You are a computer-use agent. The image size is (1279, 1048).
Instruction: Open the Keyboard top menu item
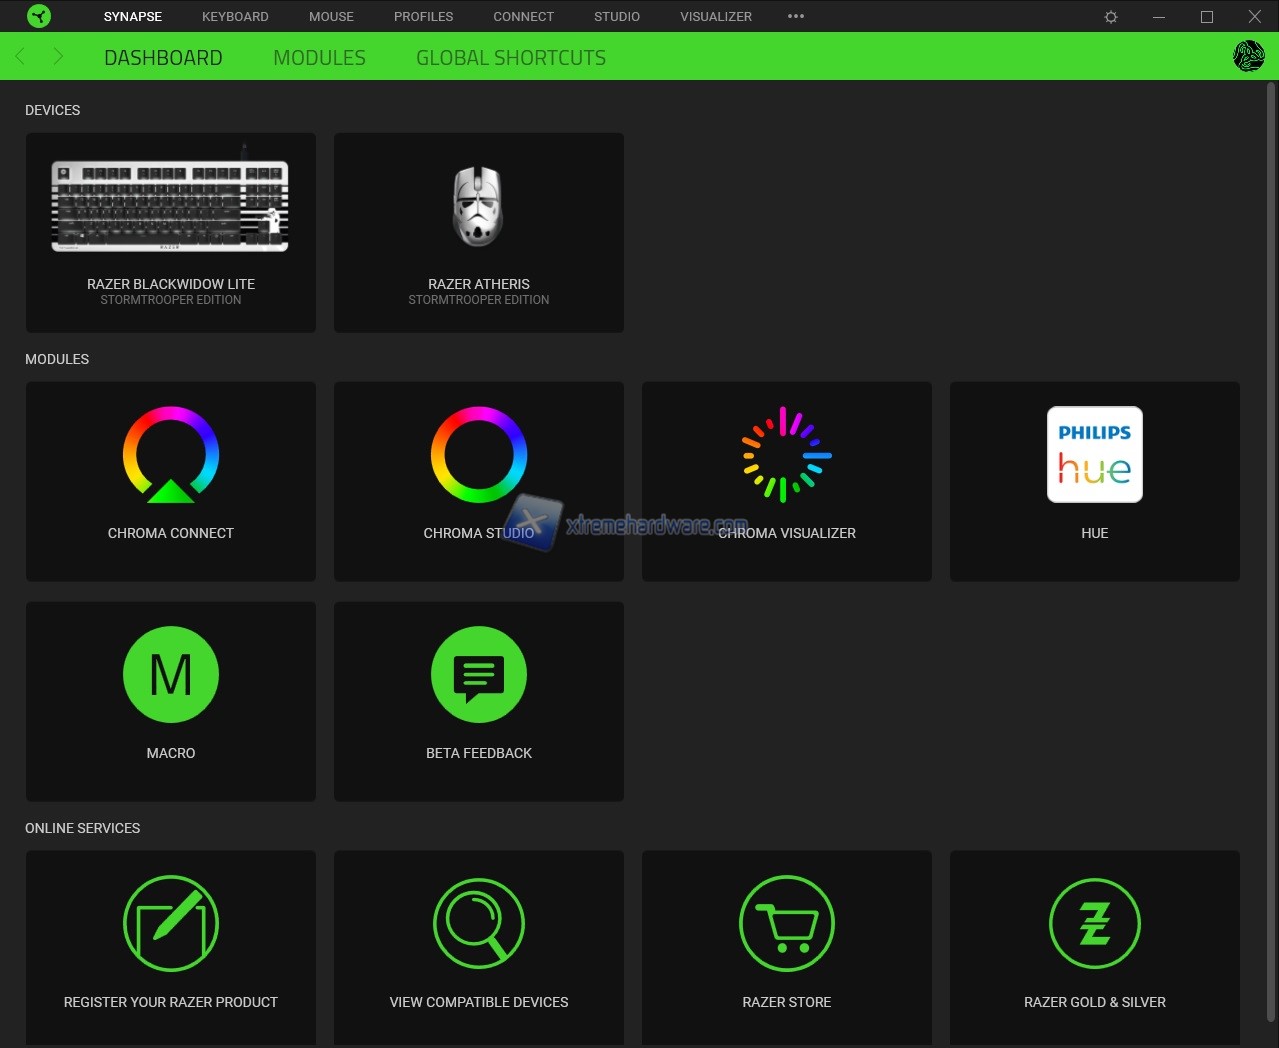(235, 17)
